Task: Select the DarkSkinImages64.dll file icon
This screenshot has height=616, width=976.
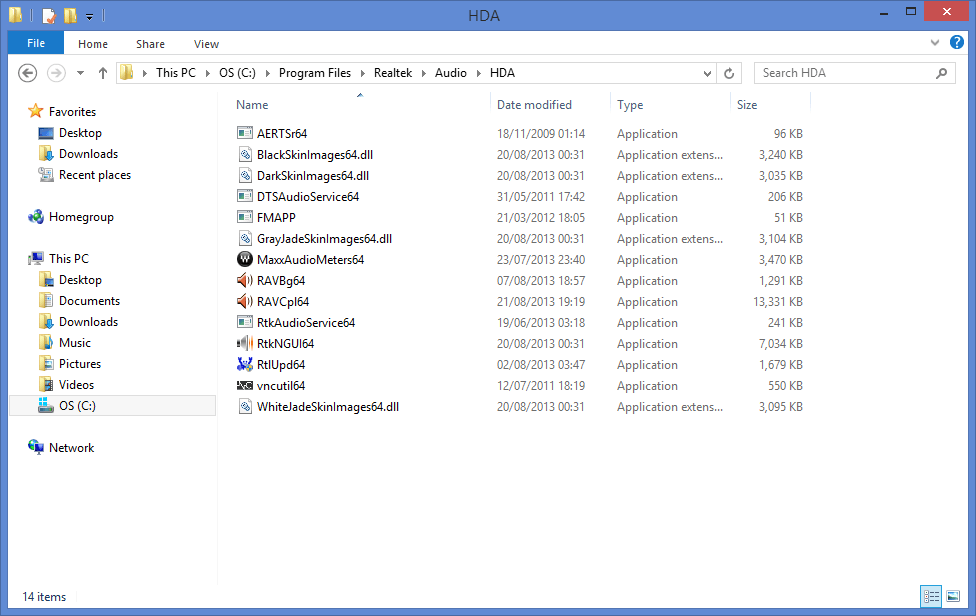Action: pos(245,175)
